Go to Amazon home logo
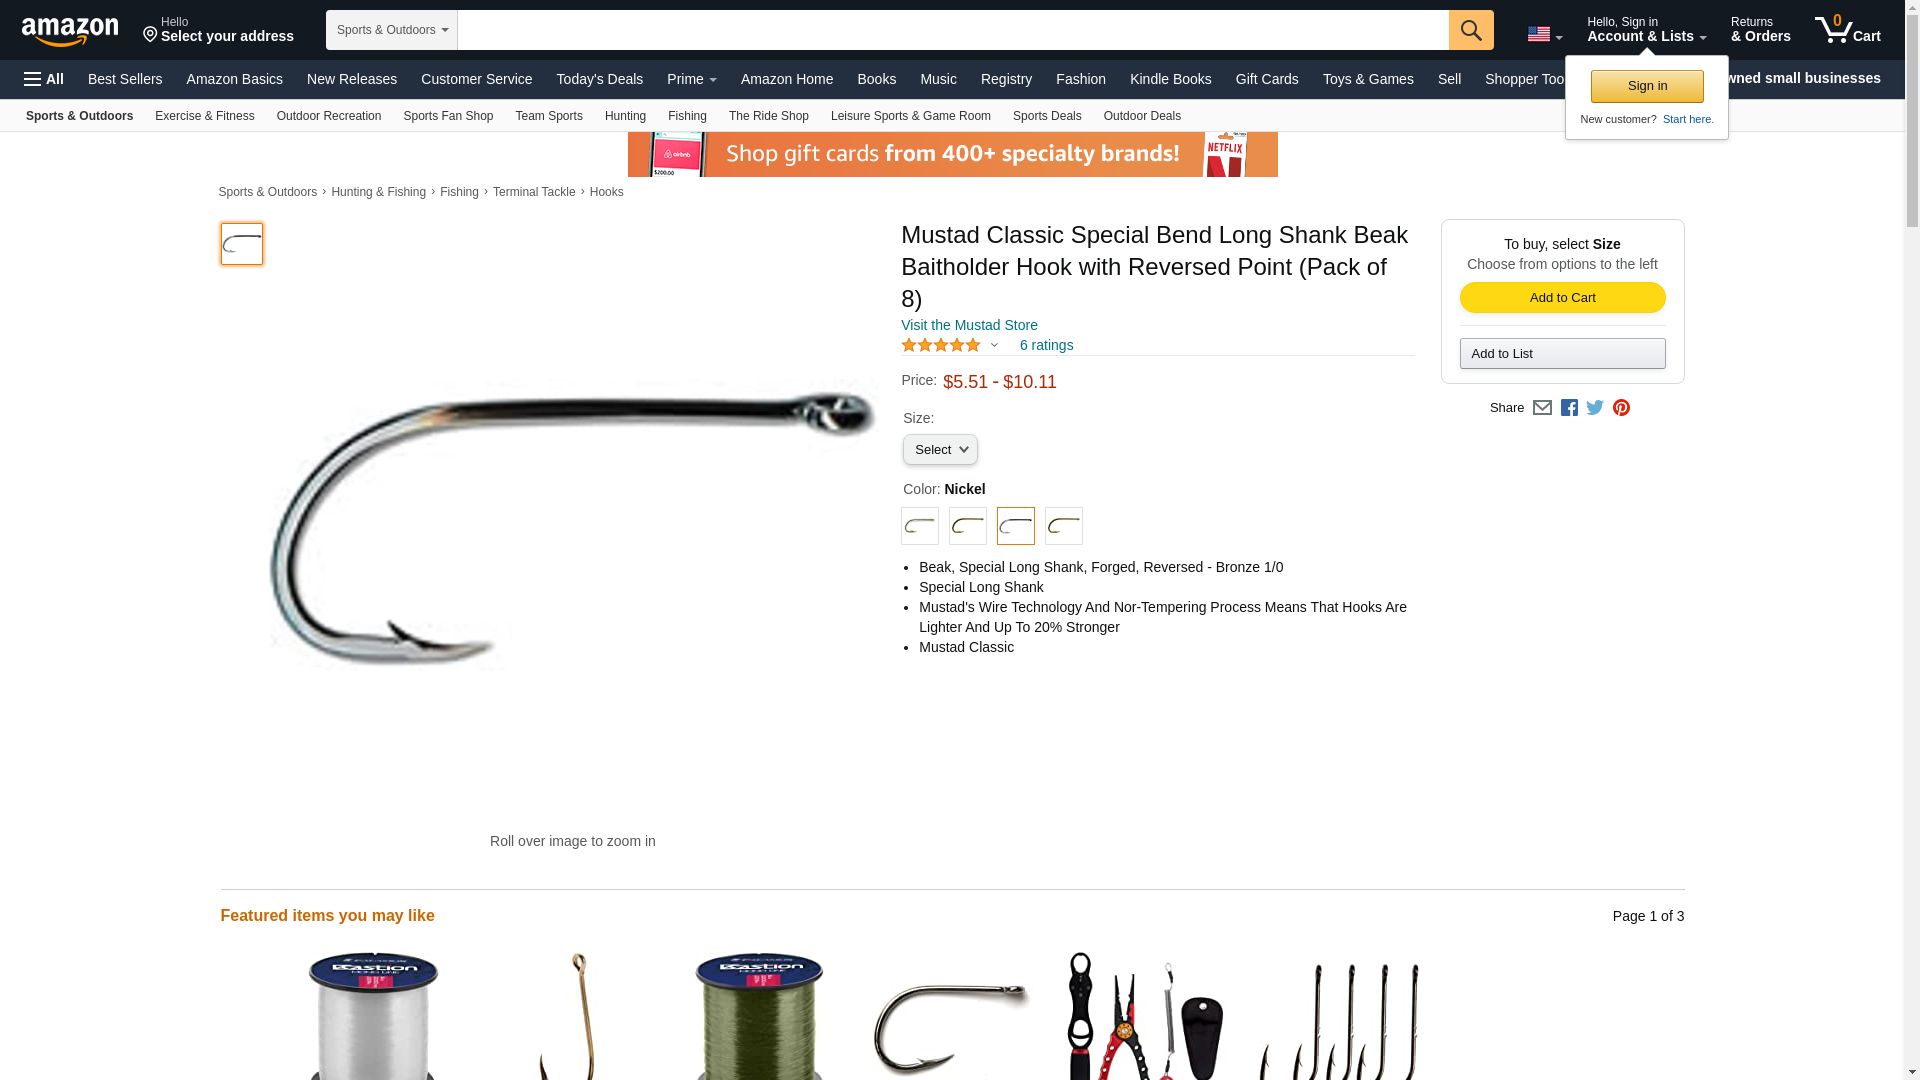This screenshot has height=1080, width=1920. tap(70, 31)
